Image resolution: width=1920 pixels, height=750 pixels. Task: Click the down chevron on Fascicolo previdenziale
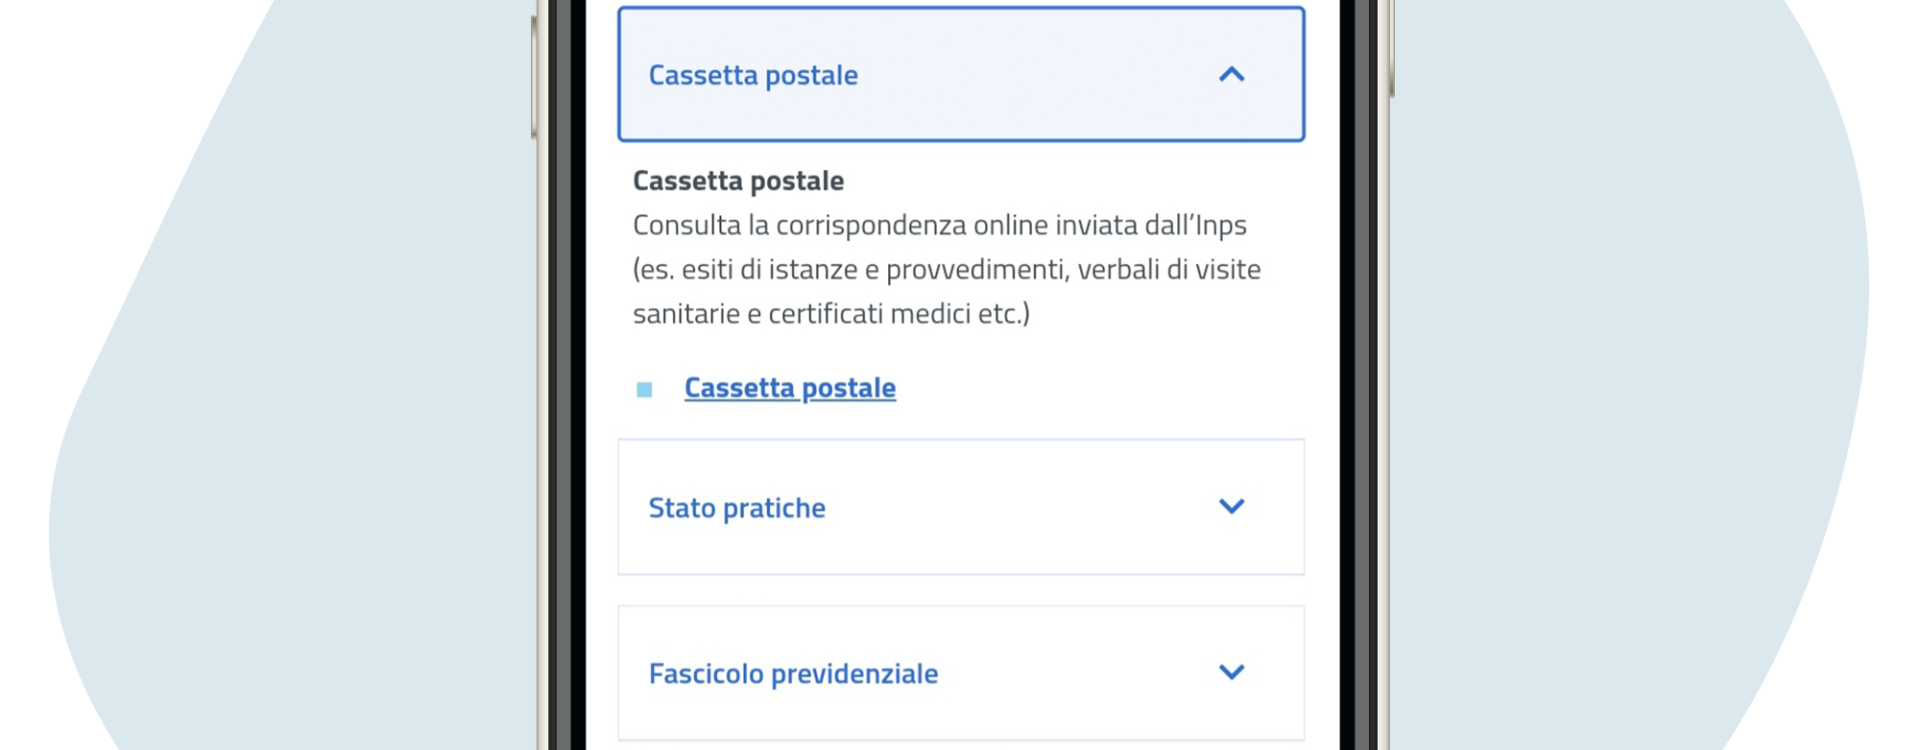(1231, 672)
